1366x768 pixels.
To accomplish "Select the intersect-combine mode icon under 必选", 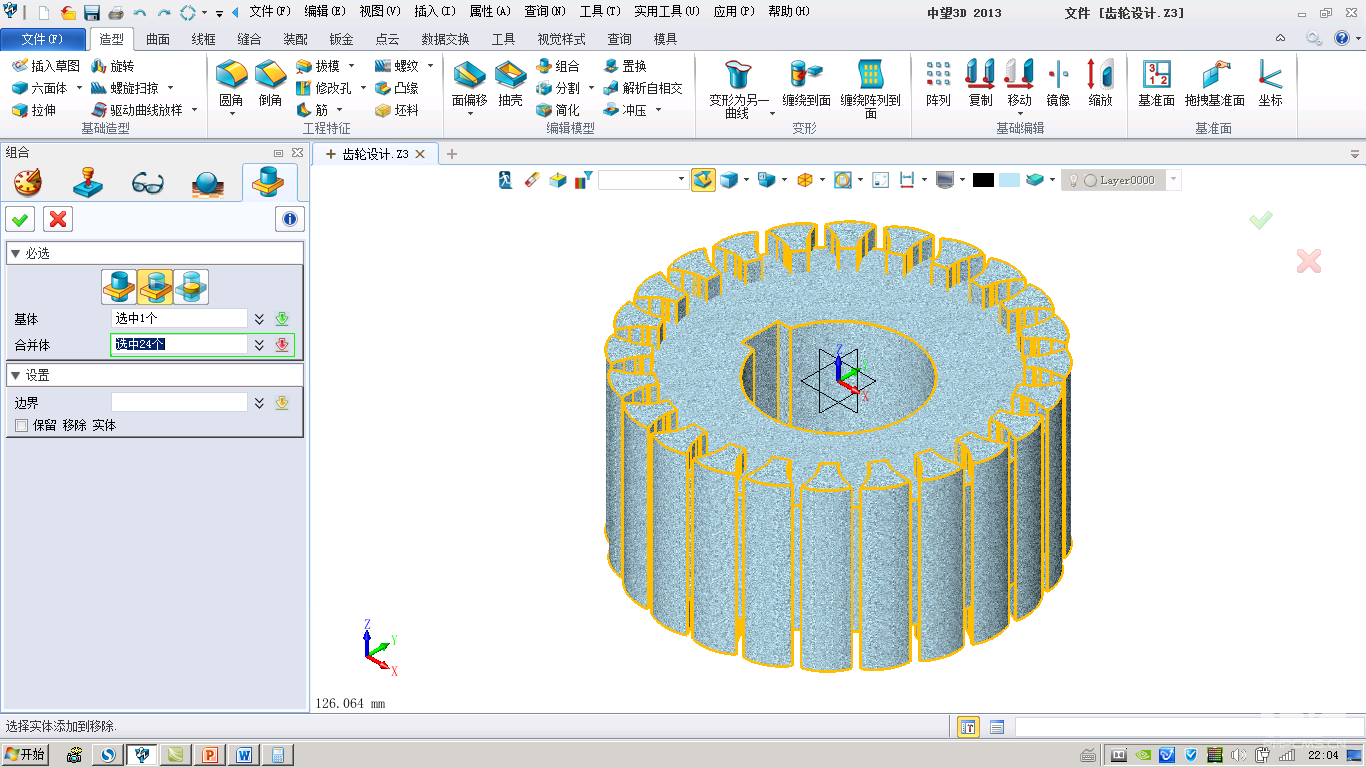I will point(191,287).
